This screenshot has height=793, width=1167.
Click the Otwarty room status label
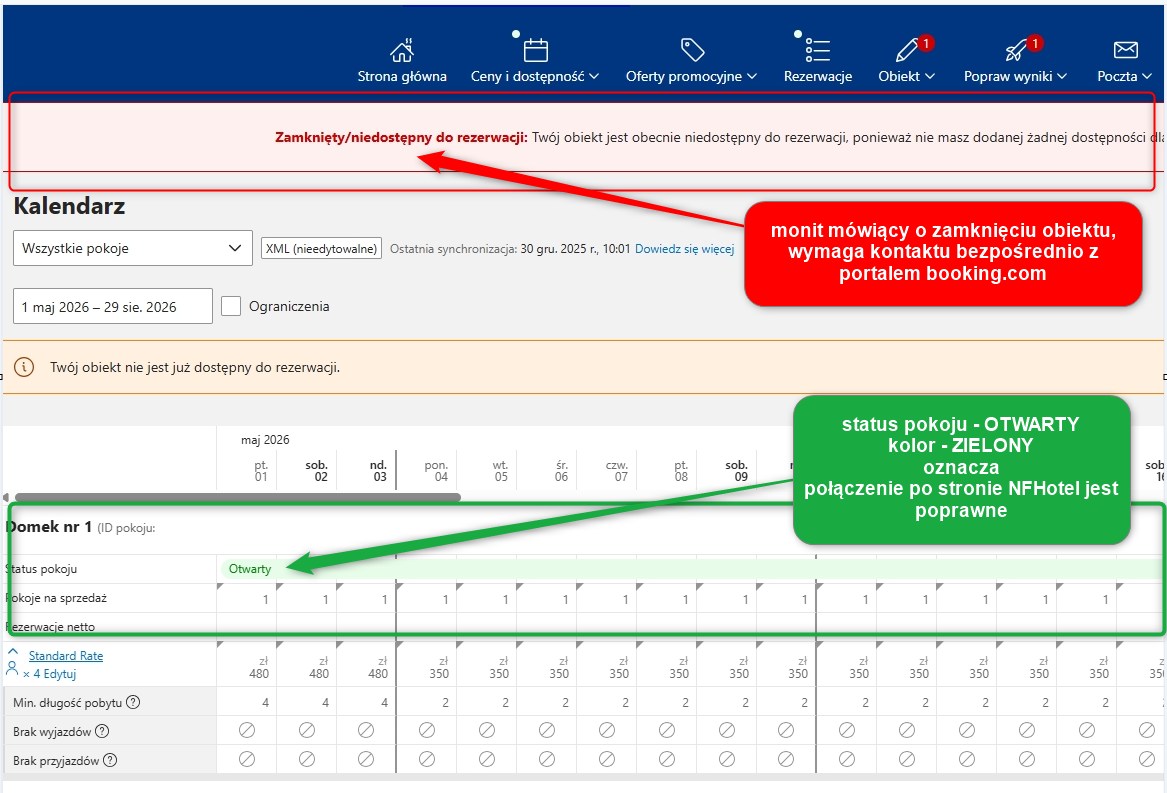click(x=249, y=569)
